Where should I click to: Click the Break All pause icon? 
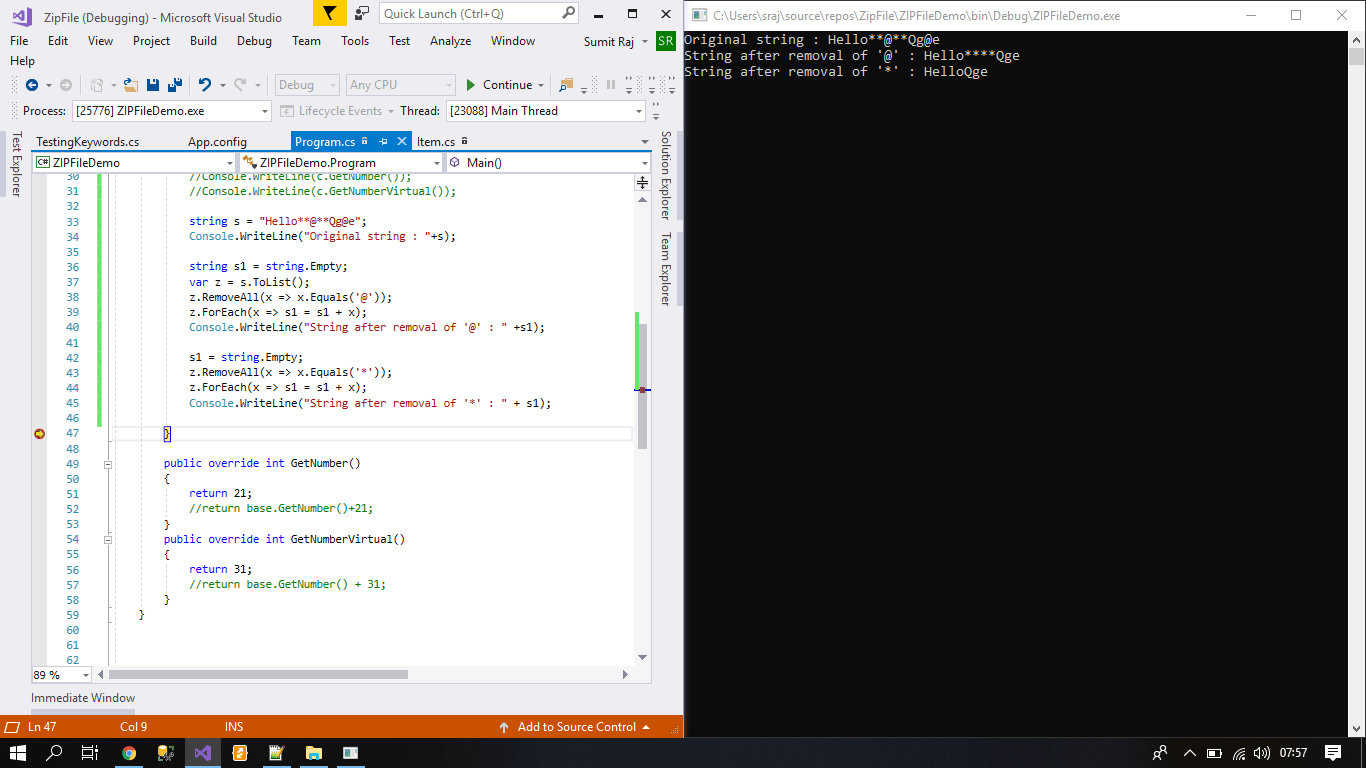(x=611, y=85)
